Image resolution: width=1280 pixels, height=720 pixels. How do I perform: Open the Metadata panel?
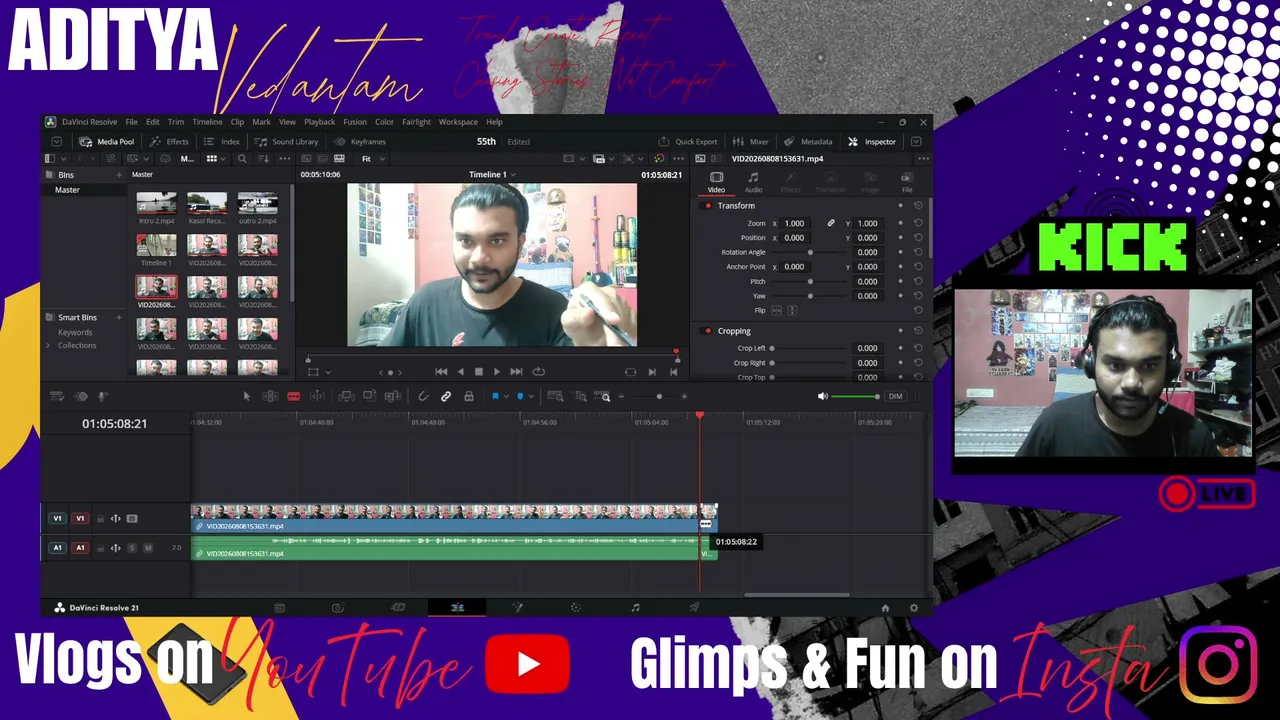(x=809, y=142)
